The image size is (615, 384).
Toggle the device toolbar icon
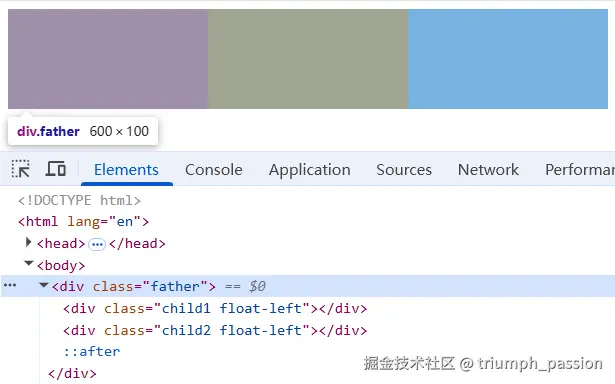point(55,169)
